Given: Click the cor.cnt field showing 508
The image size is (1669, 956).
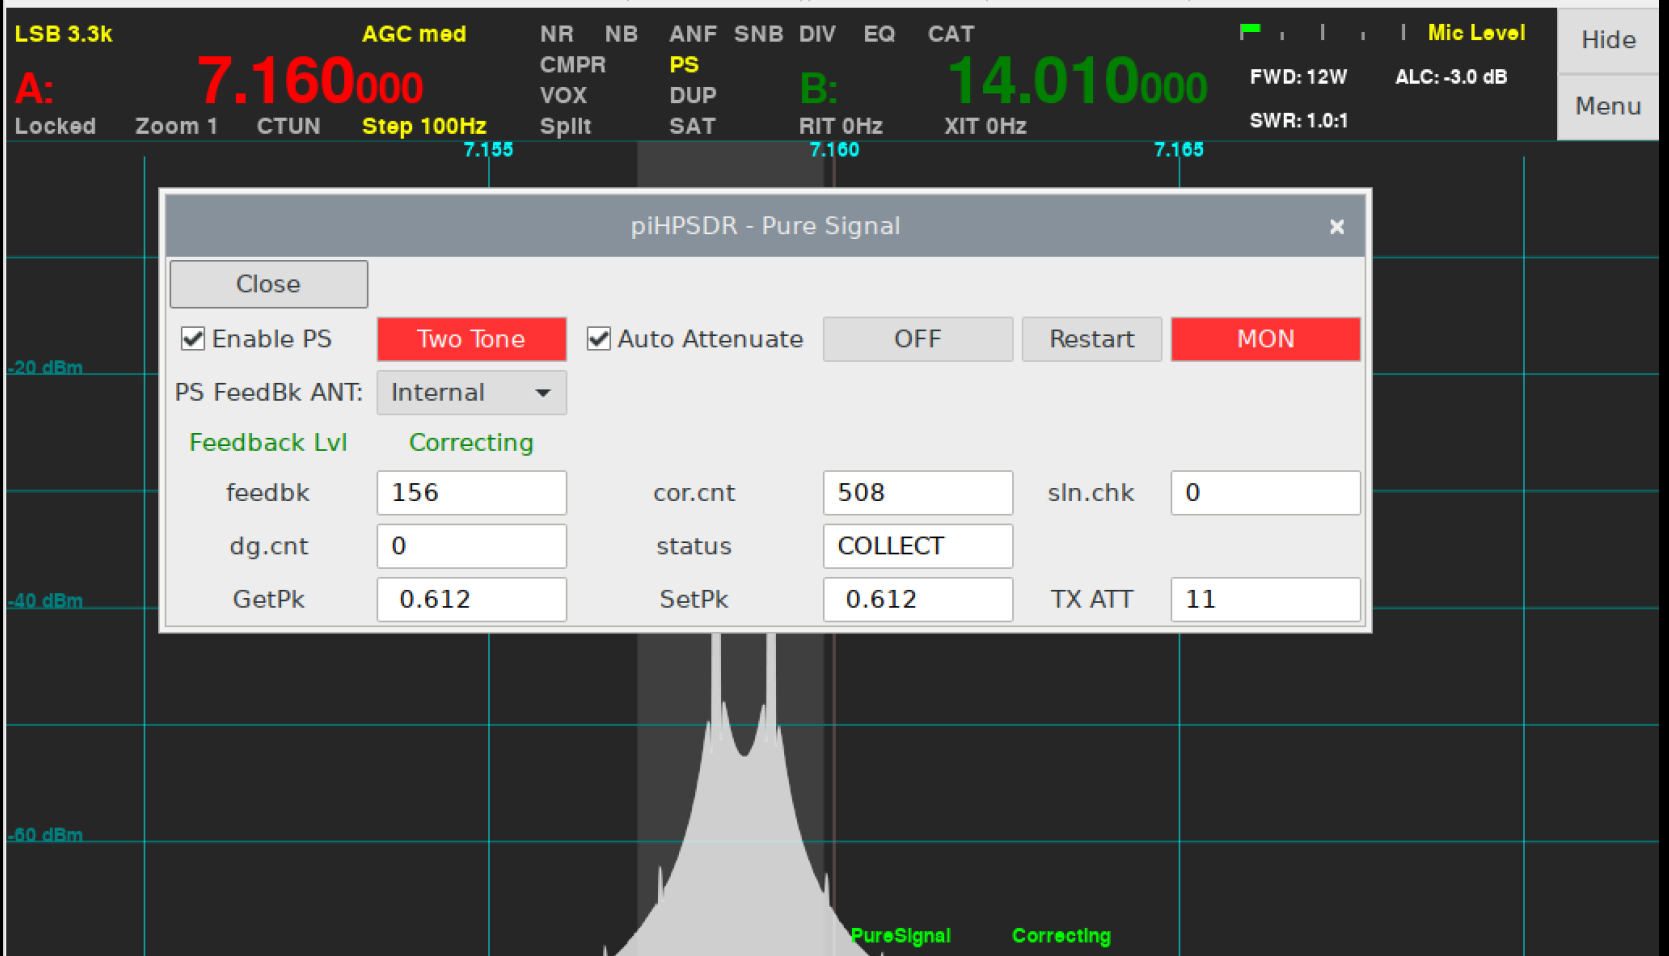Looking at the screenshot, I should point(917,493).
